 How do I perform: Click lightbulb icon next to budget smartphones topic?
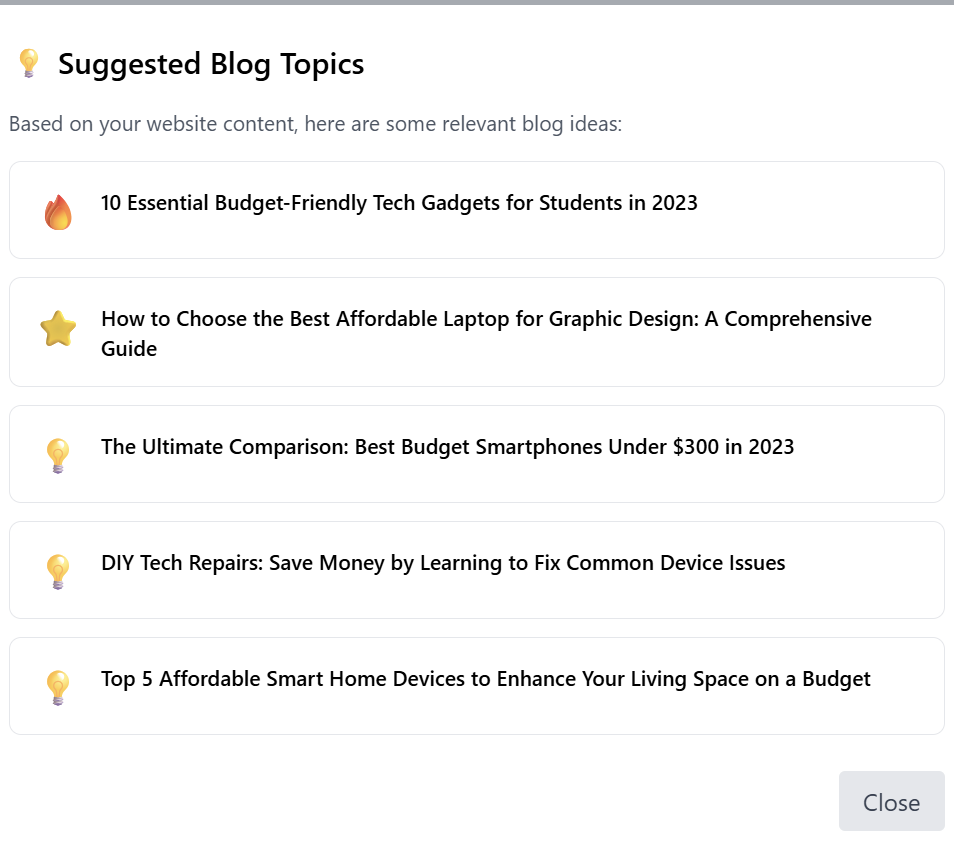click(x=58, y=456)
